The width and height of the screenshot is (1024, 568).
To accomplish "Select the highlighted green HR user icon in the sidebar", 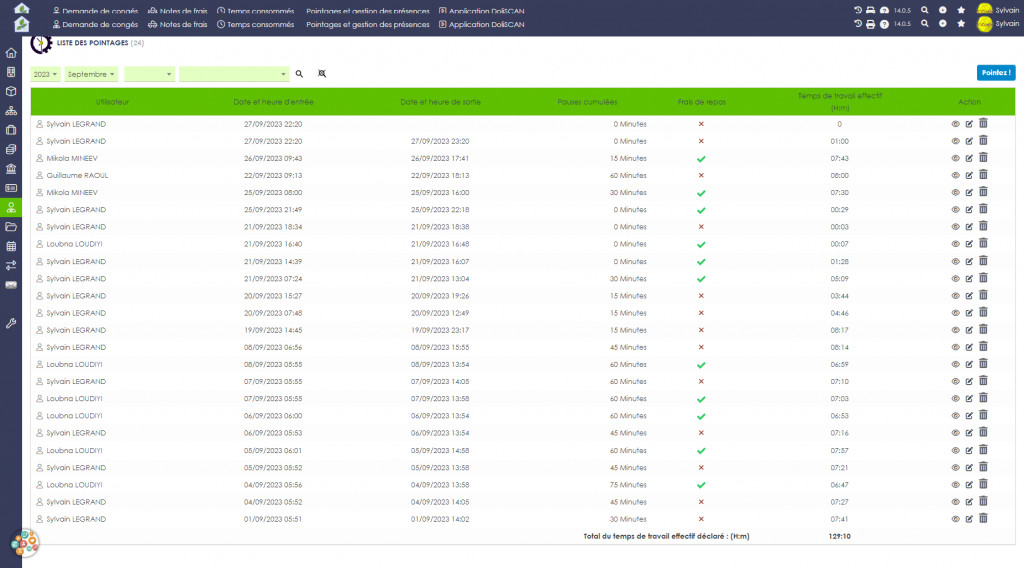I will [11, 208].
